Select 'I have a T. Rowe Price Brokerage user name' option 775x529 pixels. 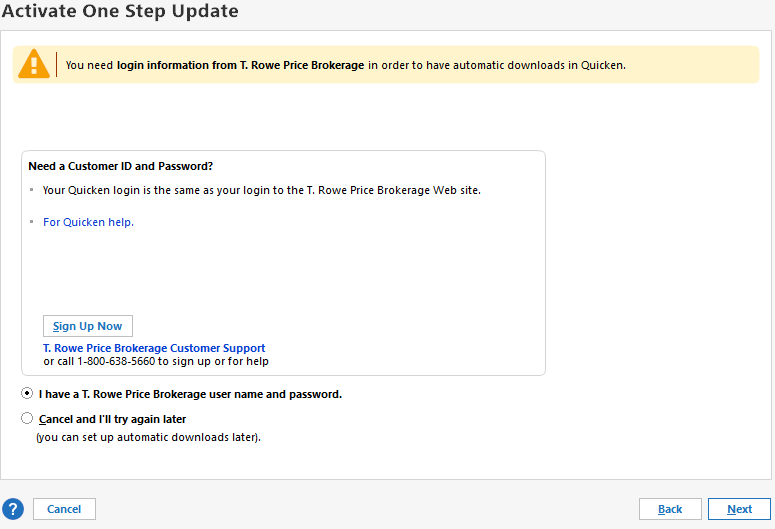pos(27,394)
